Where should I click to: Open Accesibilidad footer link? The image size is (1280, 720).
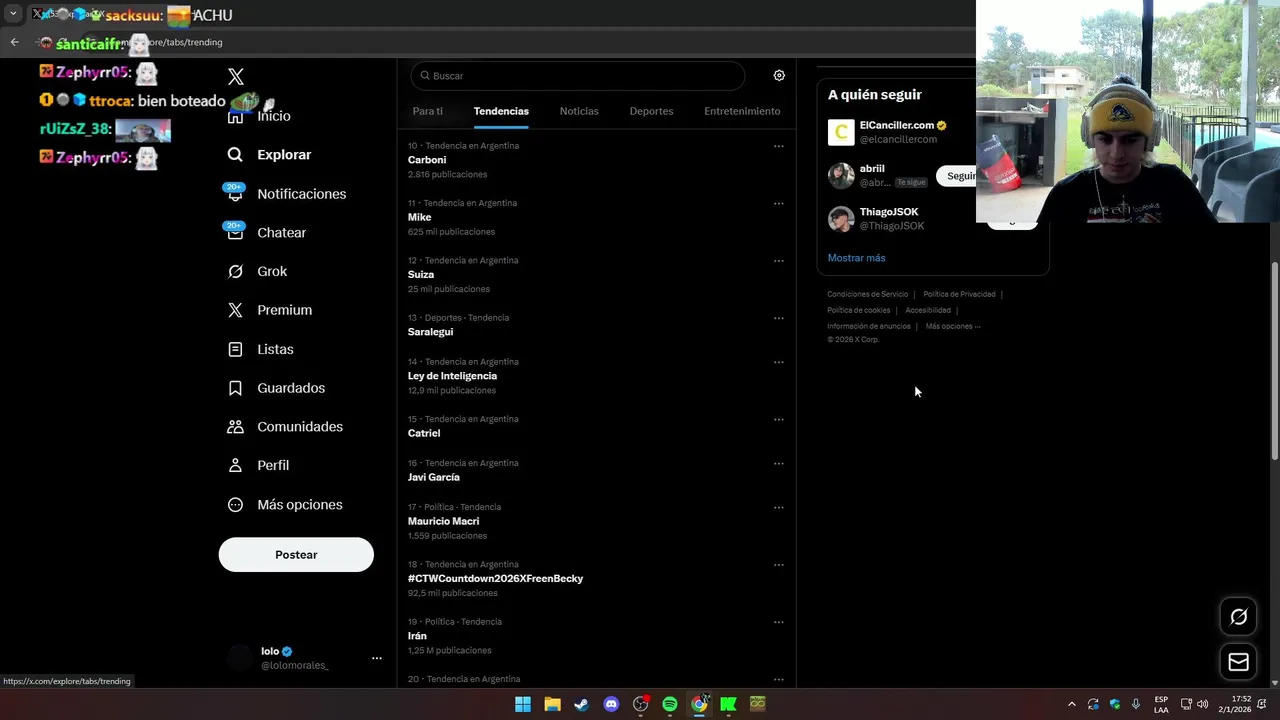[x=928, y=310]
